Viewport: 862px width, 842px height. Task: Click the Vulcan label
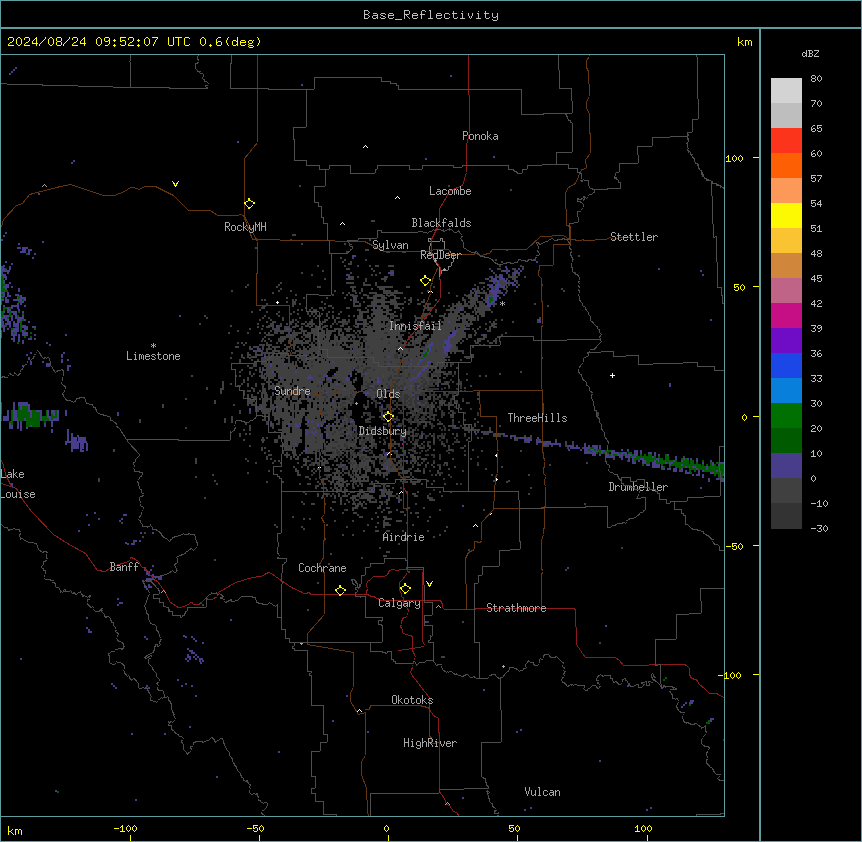[x=543, y=792]
